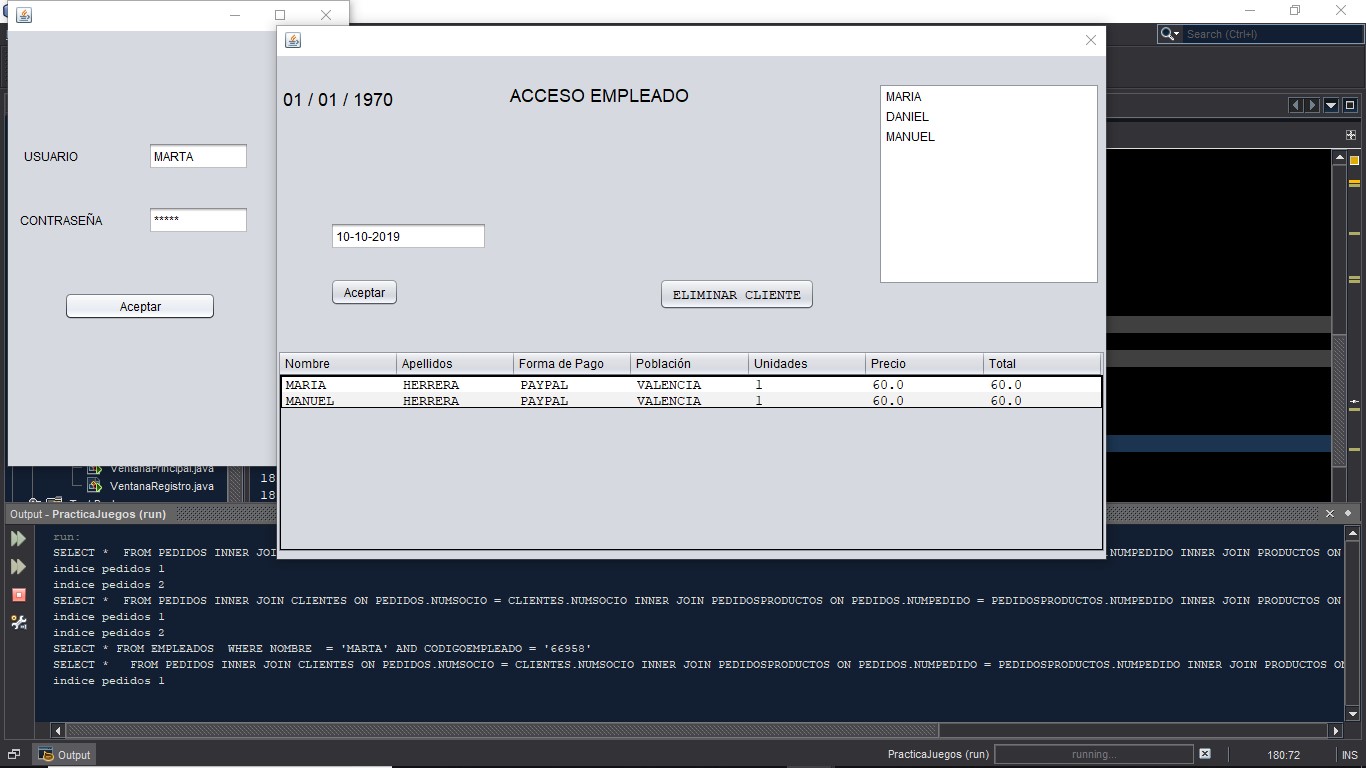Minimize Output panel diamond icon
The height and width of the screenshot is (768, 1366).
click(x=1348, y=513)
